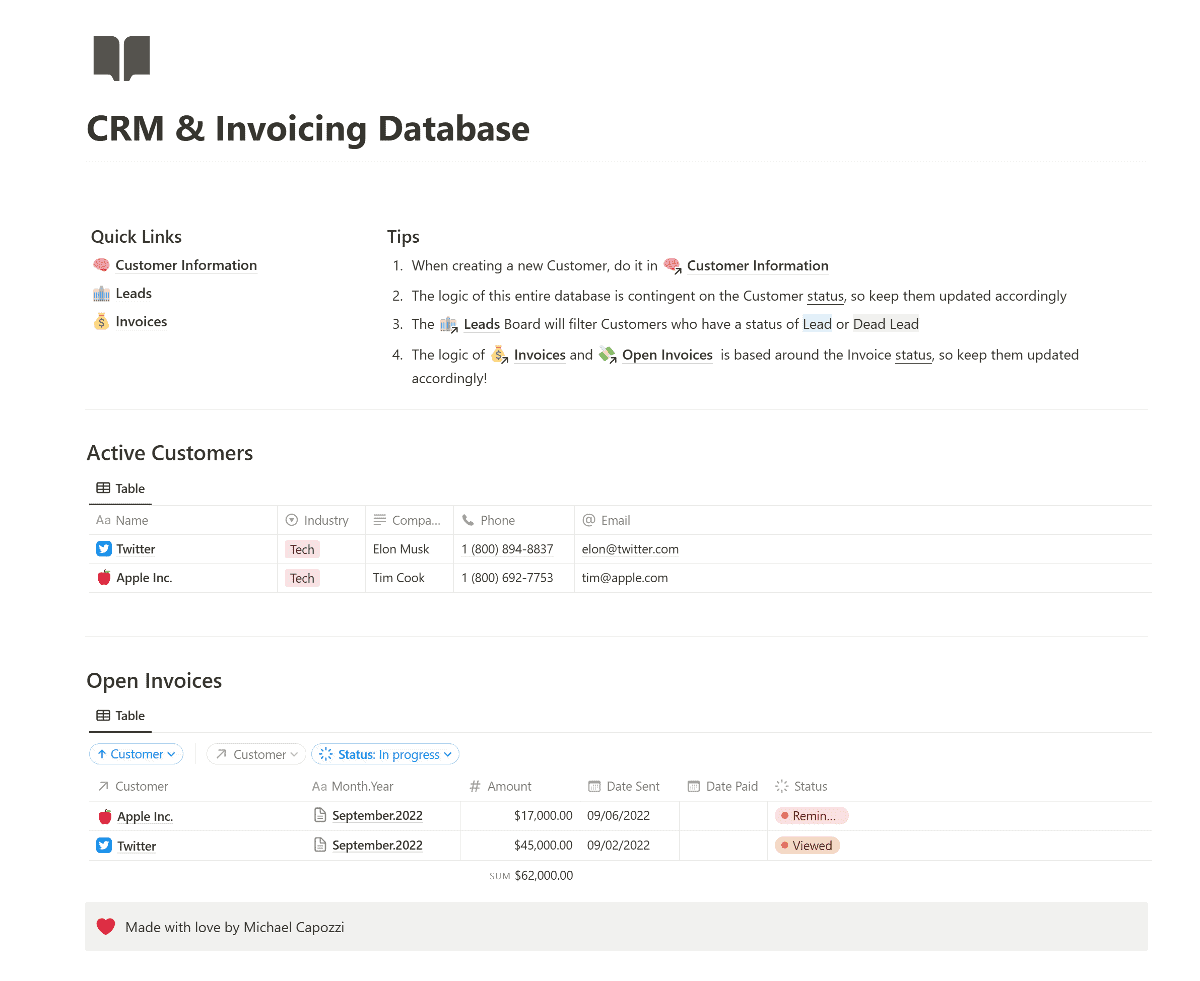The width and height of the screenshot is (1200, 981).
Task: Click the apple icon in Active Customers table
Action: pyautogui.click(x=104, y=578)
